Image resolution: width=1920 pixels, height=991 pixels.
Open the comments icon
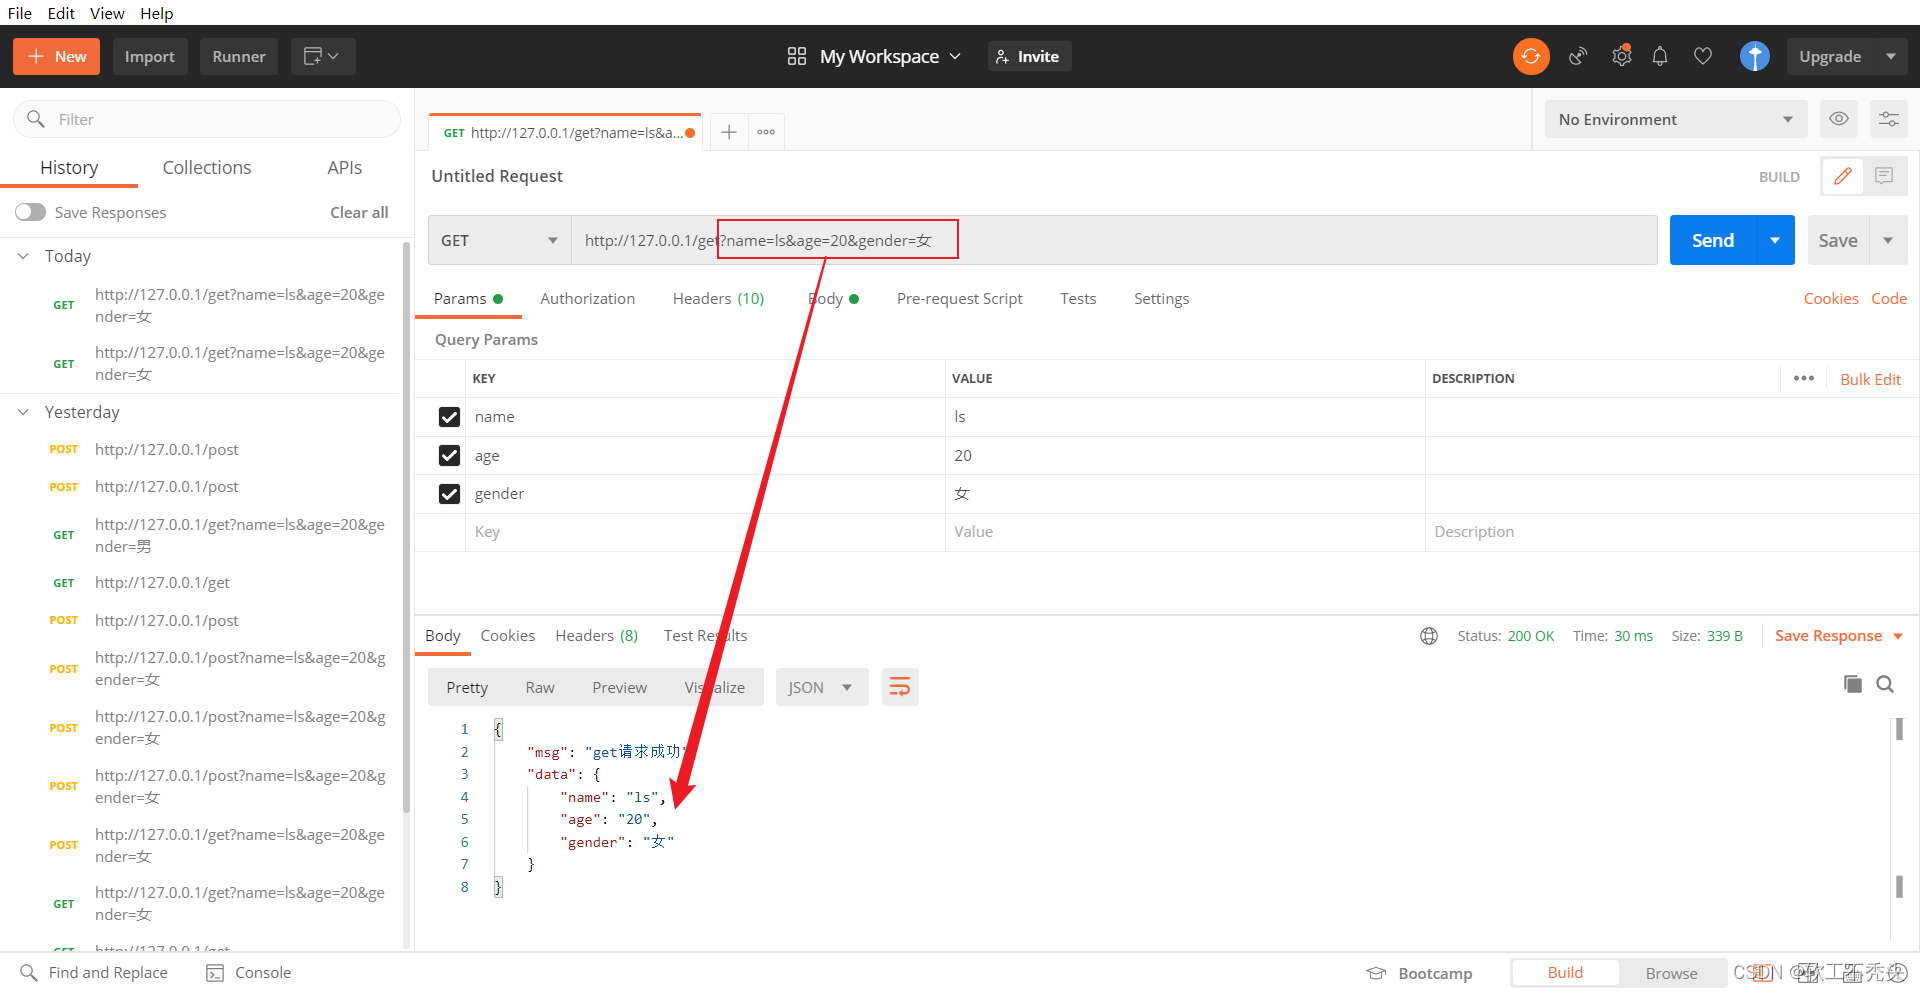click(1884, 176)
